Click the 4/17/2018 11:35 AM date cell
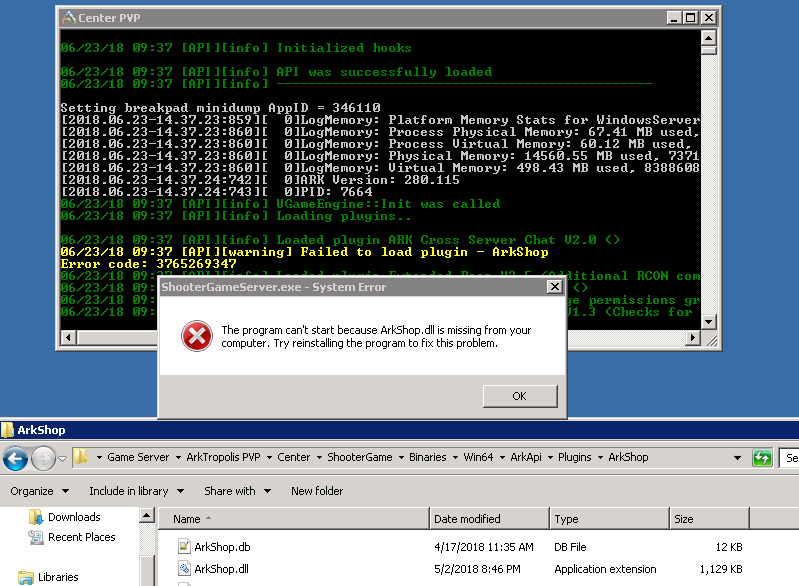Image resolution: width=799 pixels, height=586 pixels. 484,547
